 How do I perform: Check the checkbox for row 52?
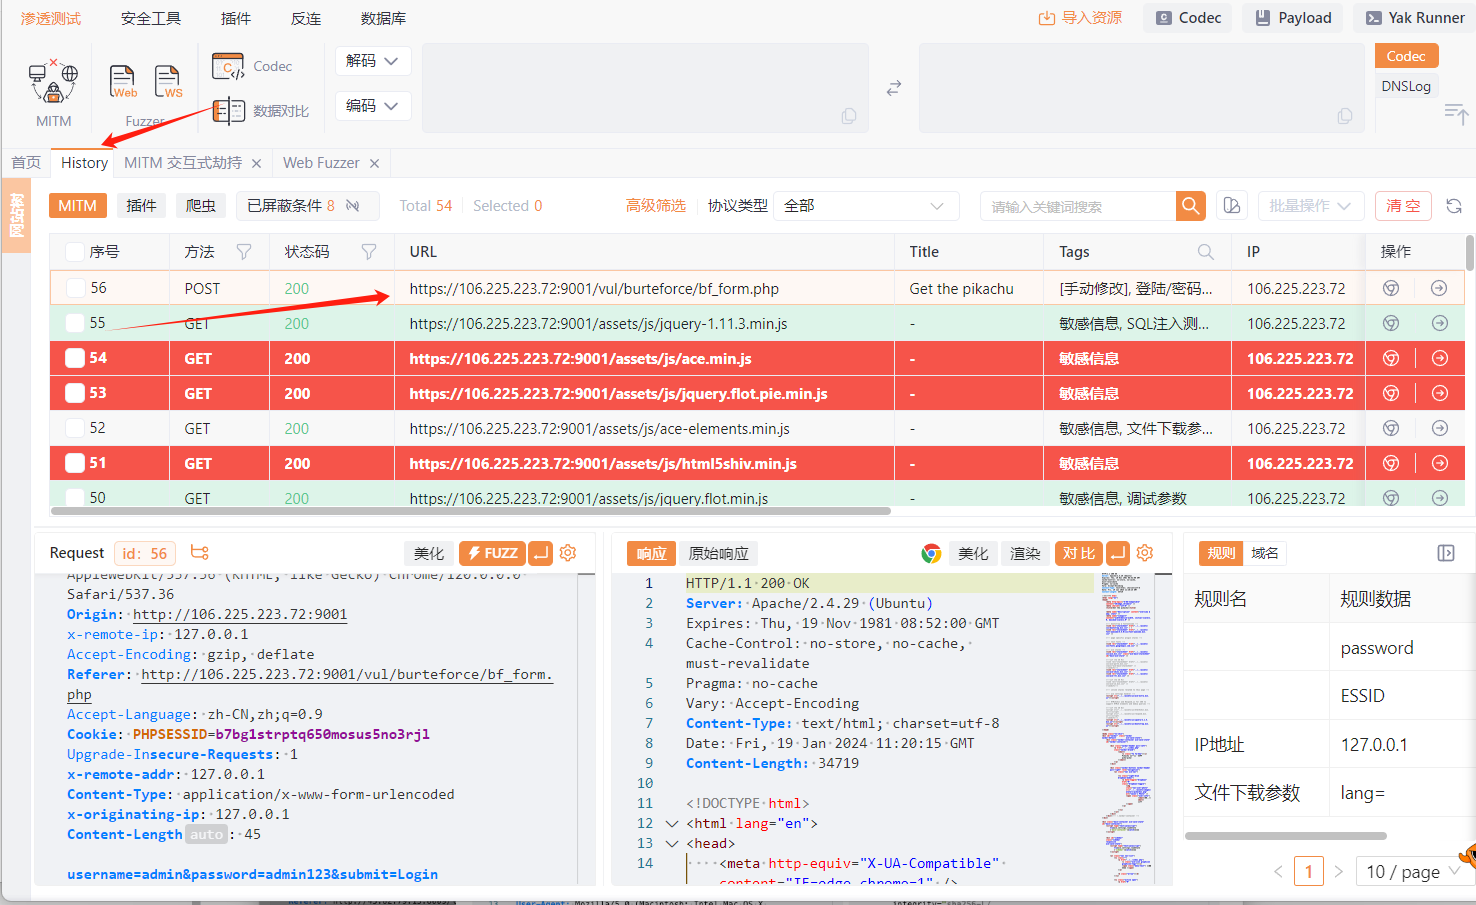click(75, 428)
